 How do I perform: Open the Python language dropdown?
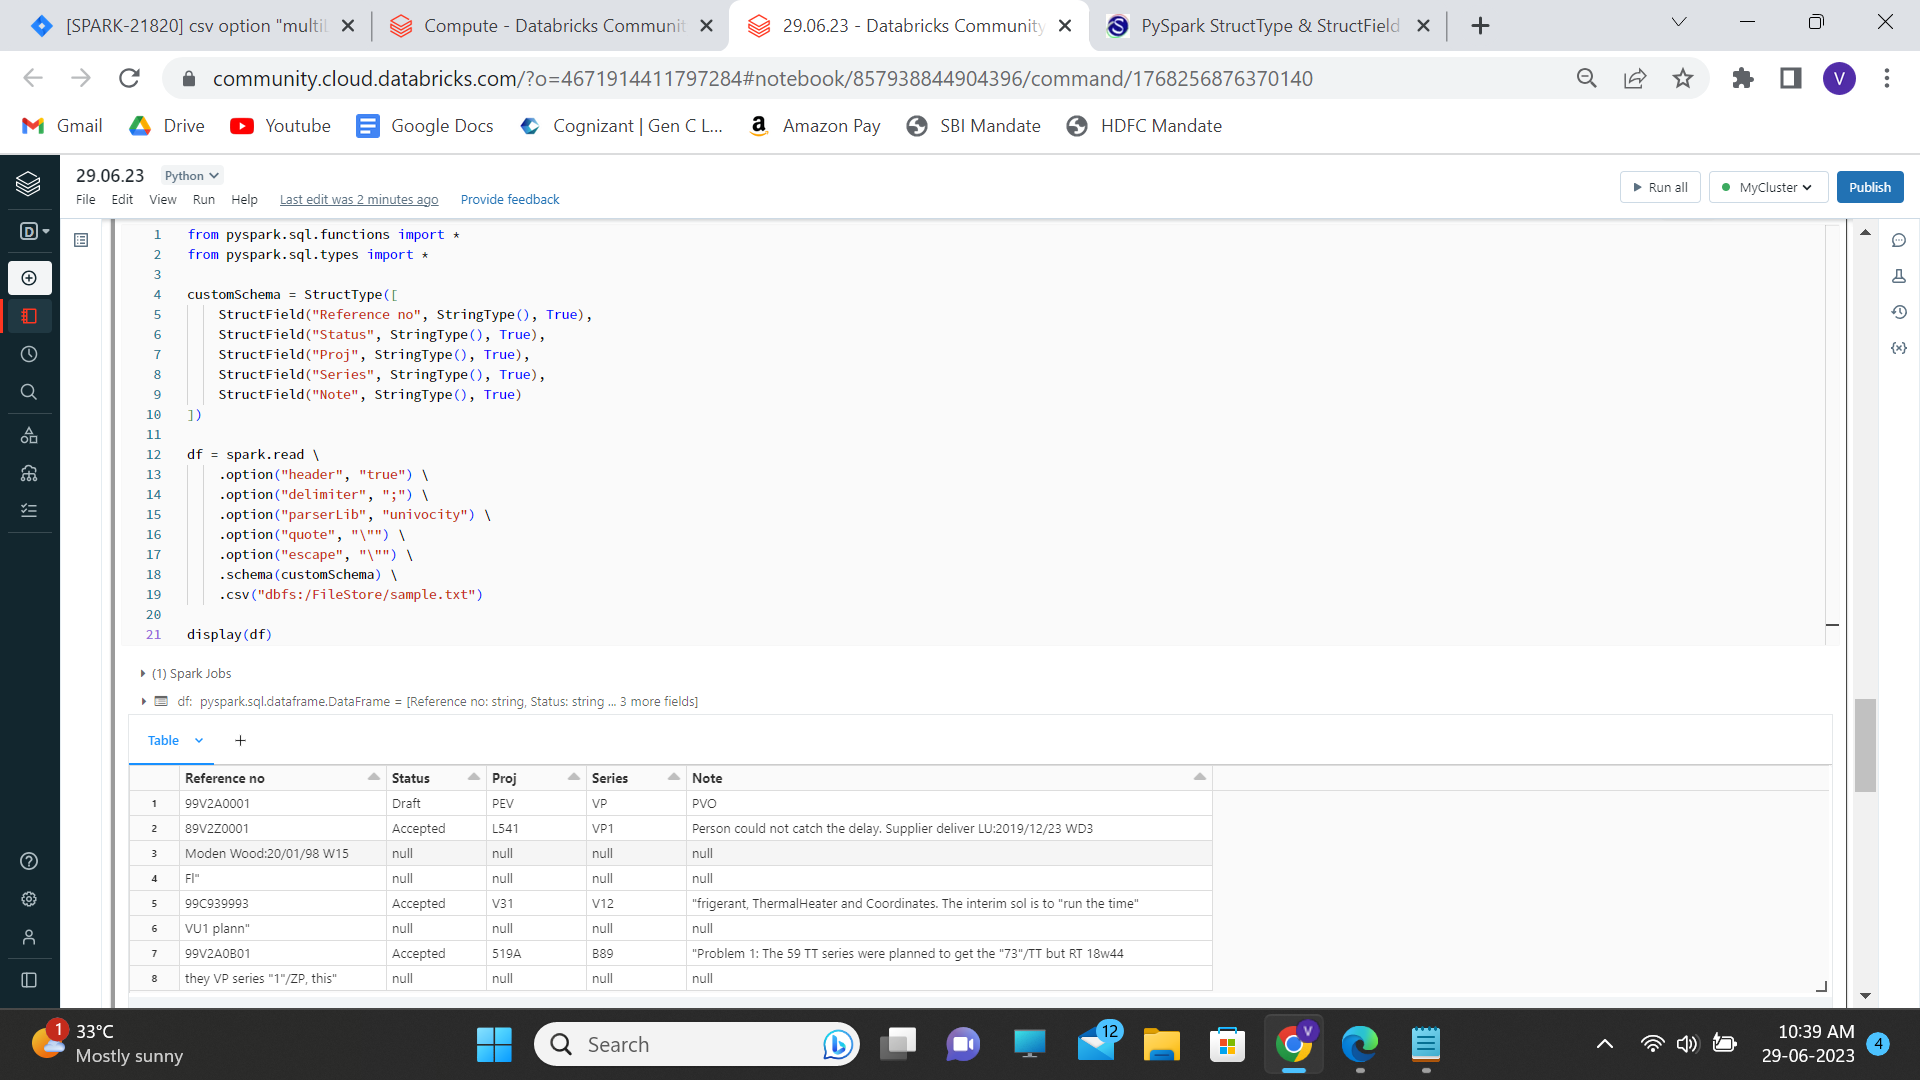191,176
